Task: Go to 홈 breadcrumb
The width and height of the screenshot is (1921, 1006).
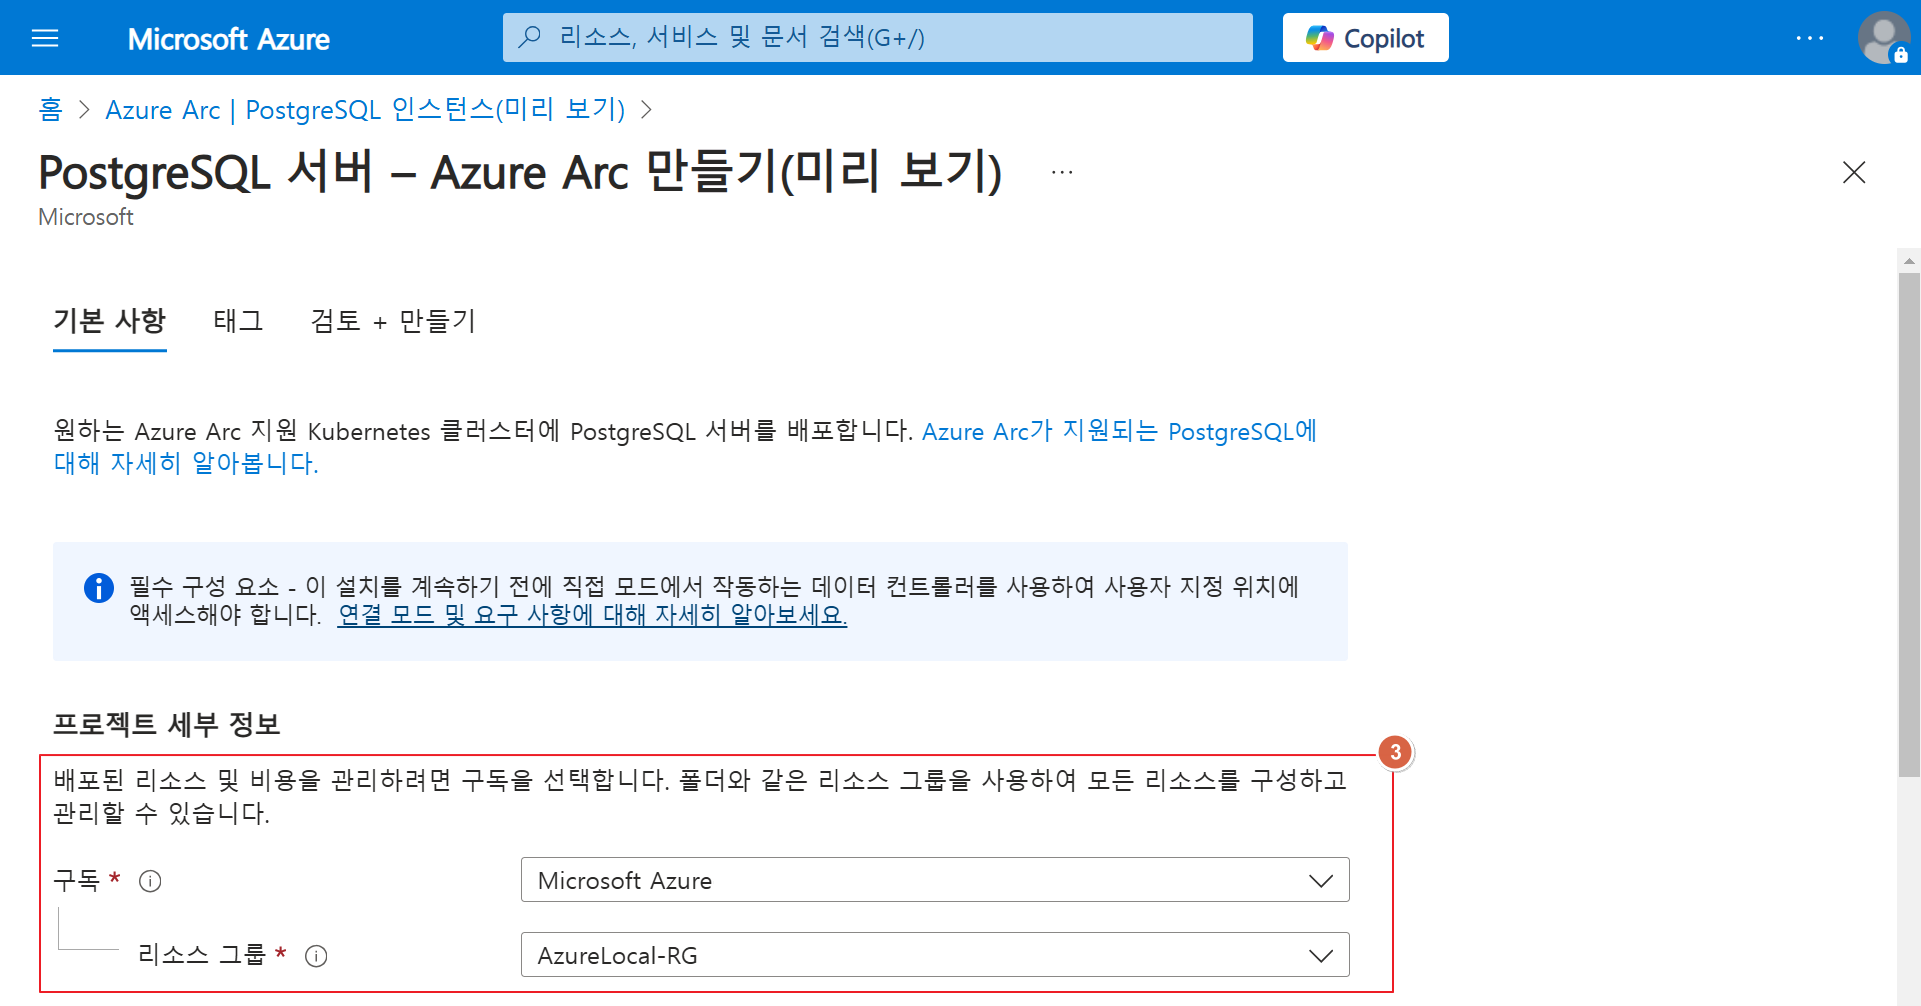Action: click(50, 109)
